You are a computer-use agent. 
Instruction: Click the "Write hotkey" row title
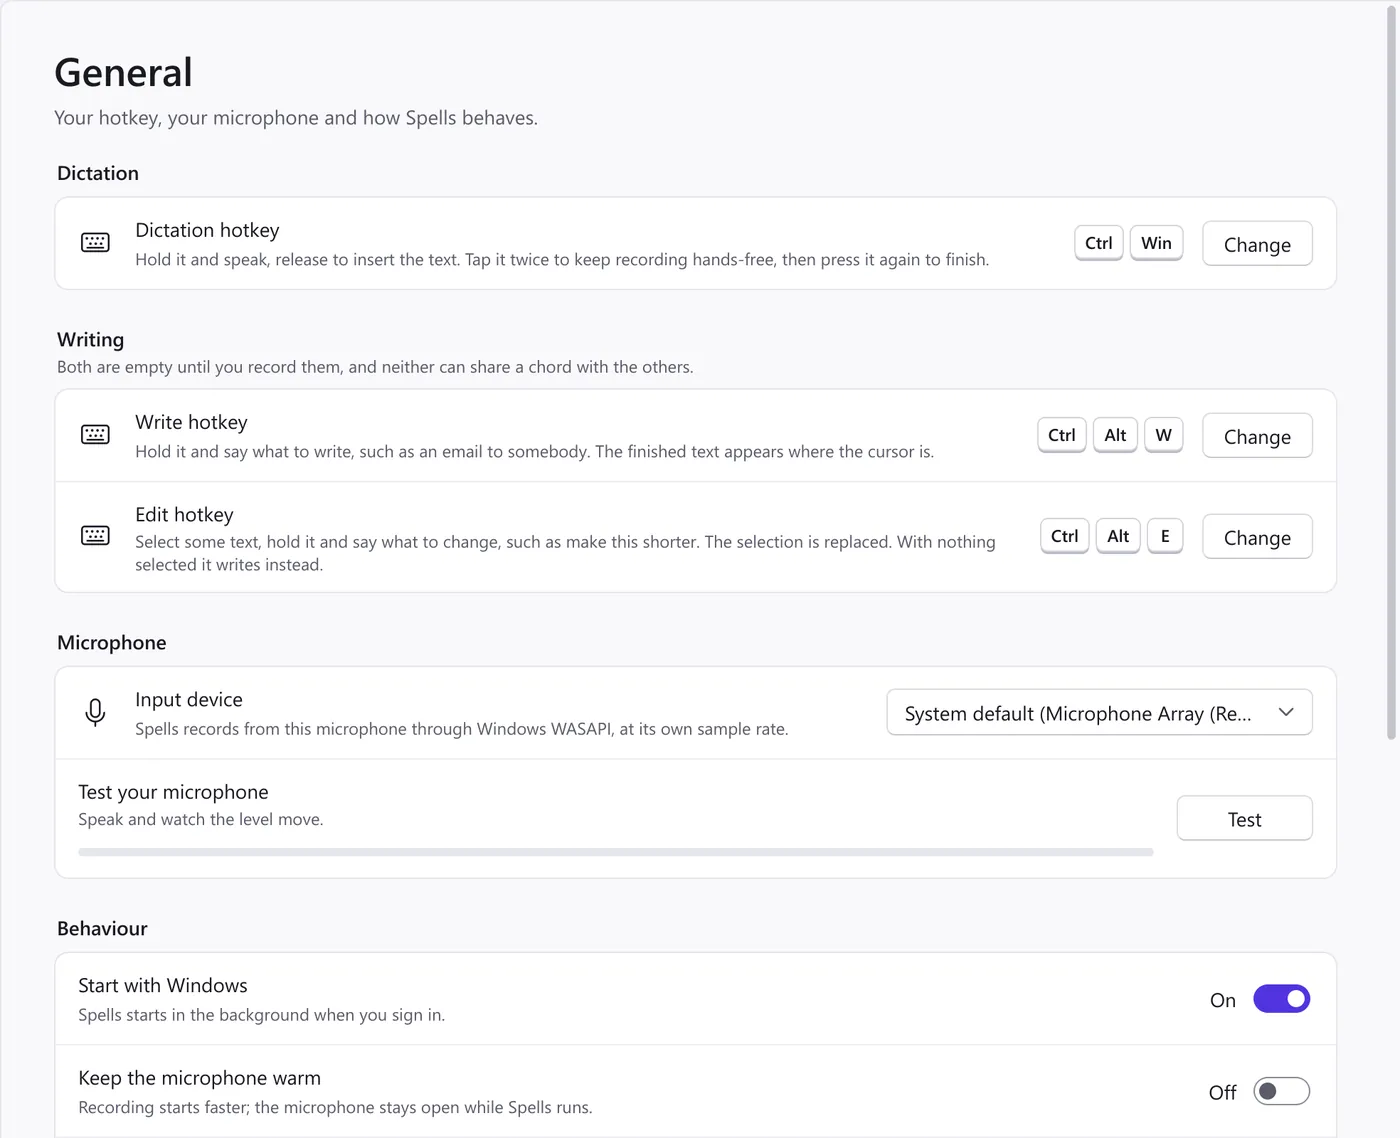pyautogui.click(x=191, y=422)
